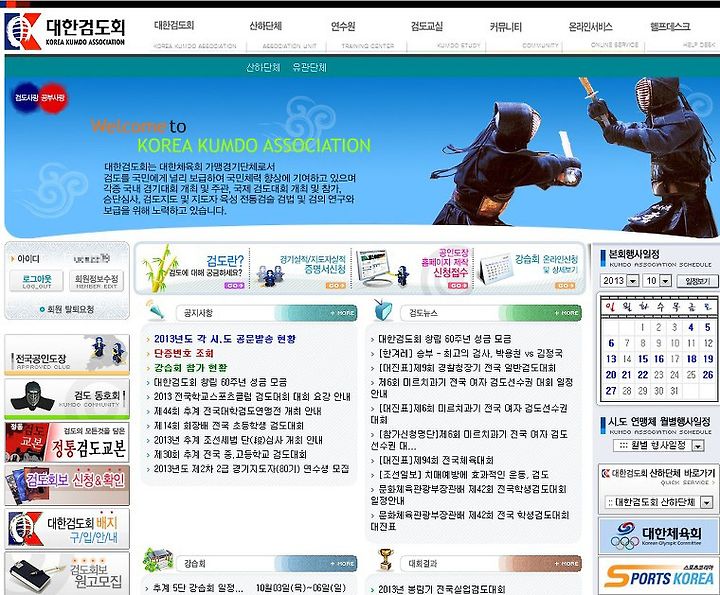Open notice 대한검도회 창립 60주년 성금 모금 in 공지사항
This screenshot has height=595, width=720.
tap(220, 382)
